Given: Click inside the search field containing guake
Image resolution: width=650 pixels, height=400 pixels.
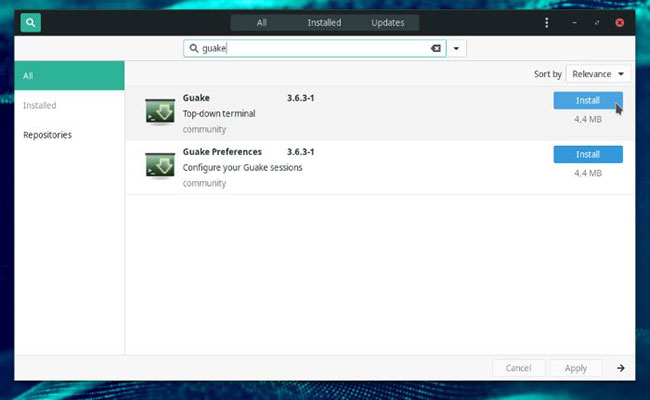Looking at the screenshot, I should click(x=315, y=48).
